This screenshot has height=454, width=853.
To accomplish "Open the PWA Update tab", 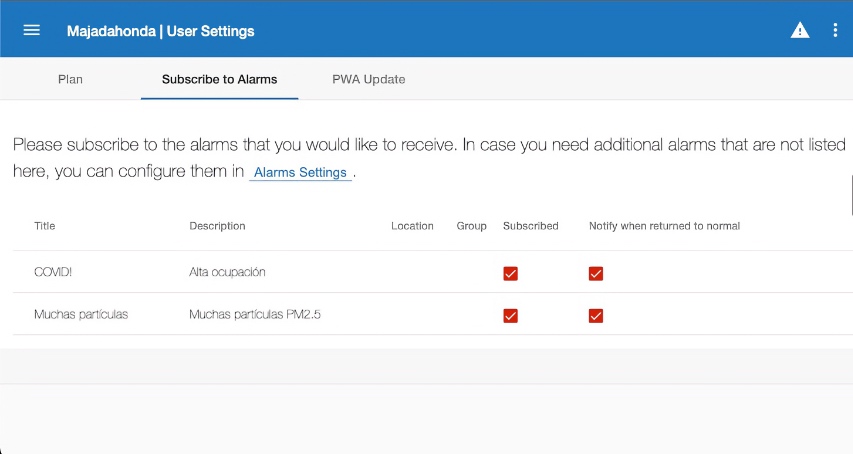I will pos(368,79).
